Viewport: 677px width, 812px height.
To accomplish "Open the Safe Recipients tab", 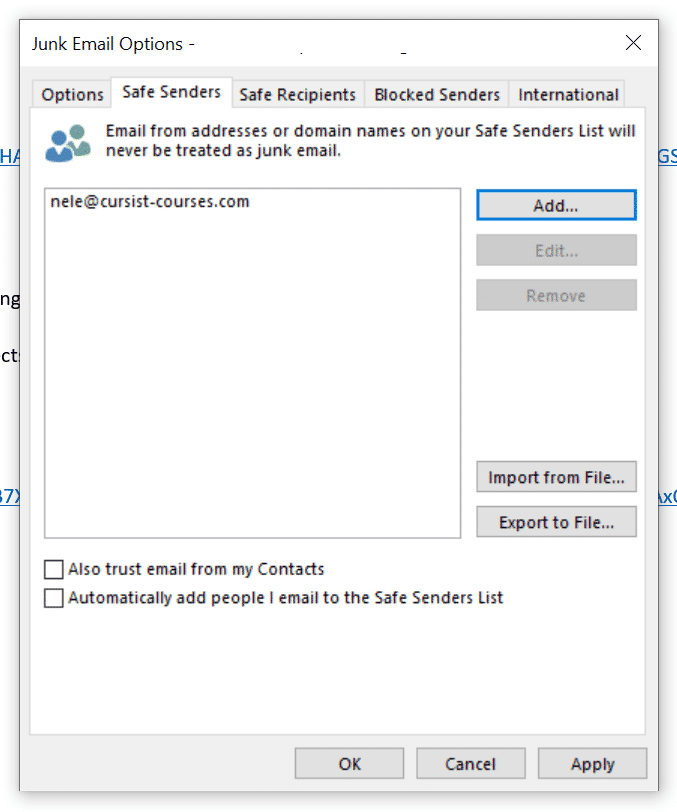I will pos(297,94).
